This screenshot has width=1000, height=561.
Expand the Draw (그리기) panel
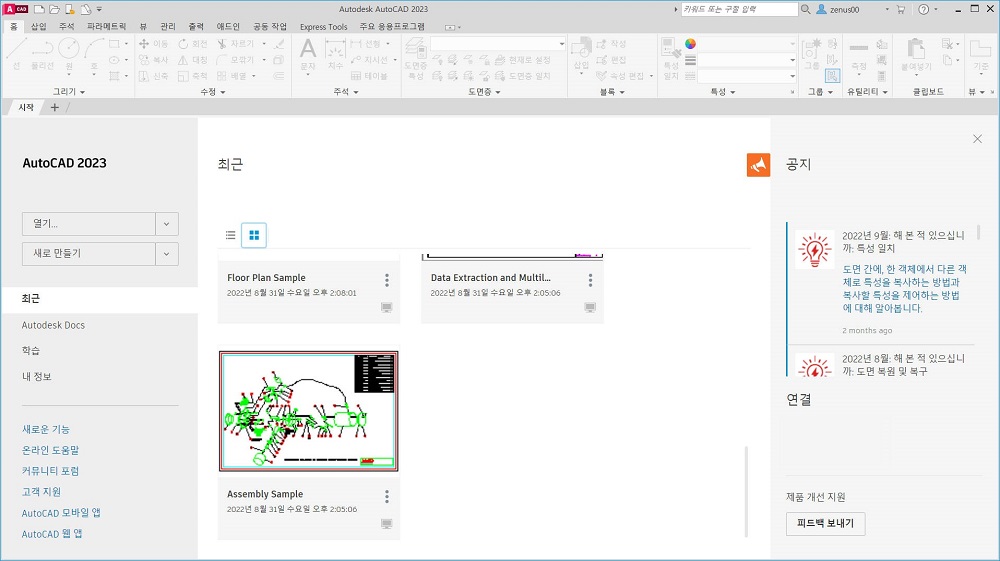click(x=69, y=92)
